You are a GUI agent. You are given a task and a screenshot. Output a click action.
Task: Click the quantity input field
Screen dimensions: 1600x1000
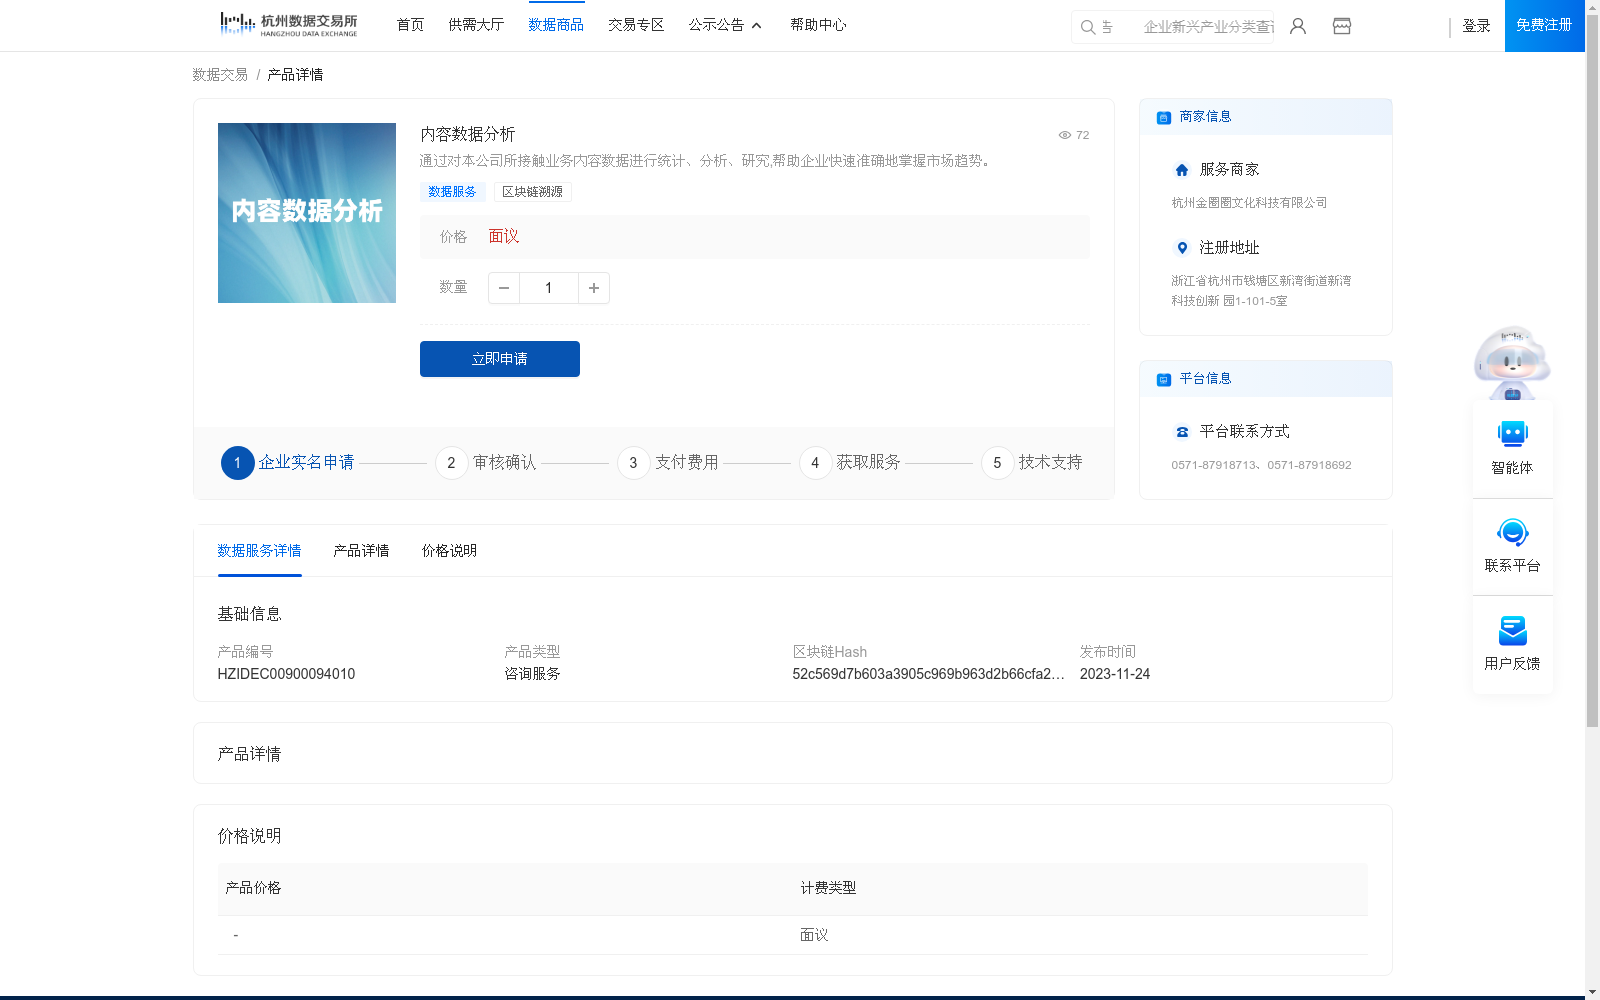(549, 288)
